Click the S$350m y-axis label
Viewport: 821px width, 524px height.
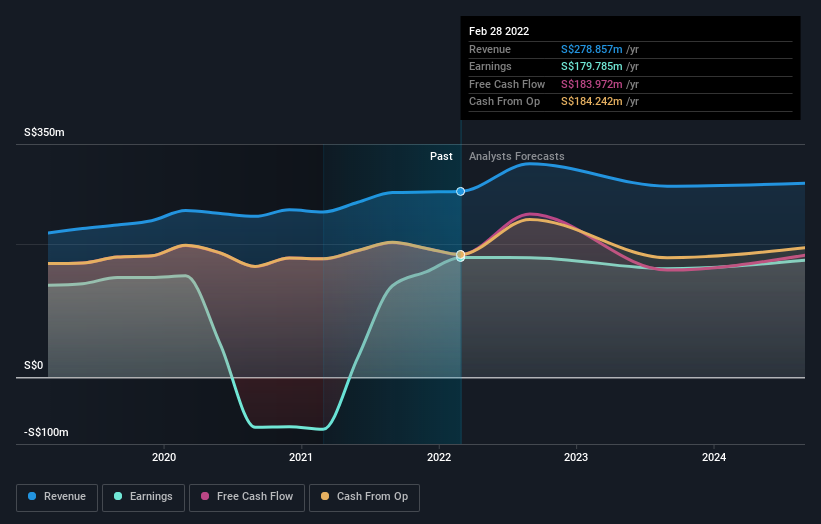click(x=44, y=132)
